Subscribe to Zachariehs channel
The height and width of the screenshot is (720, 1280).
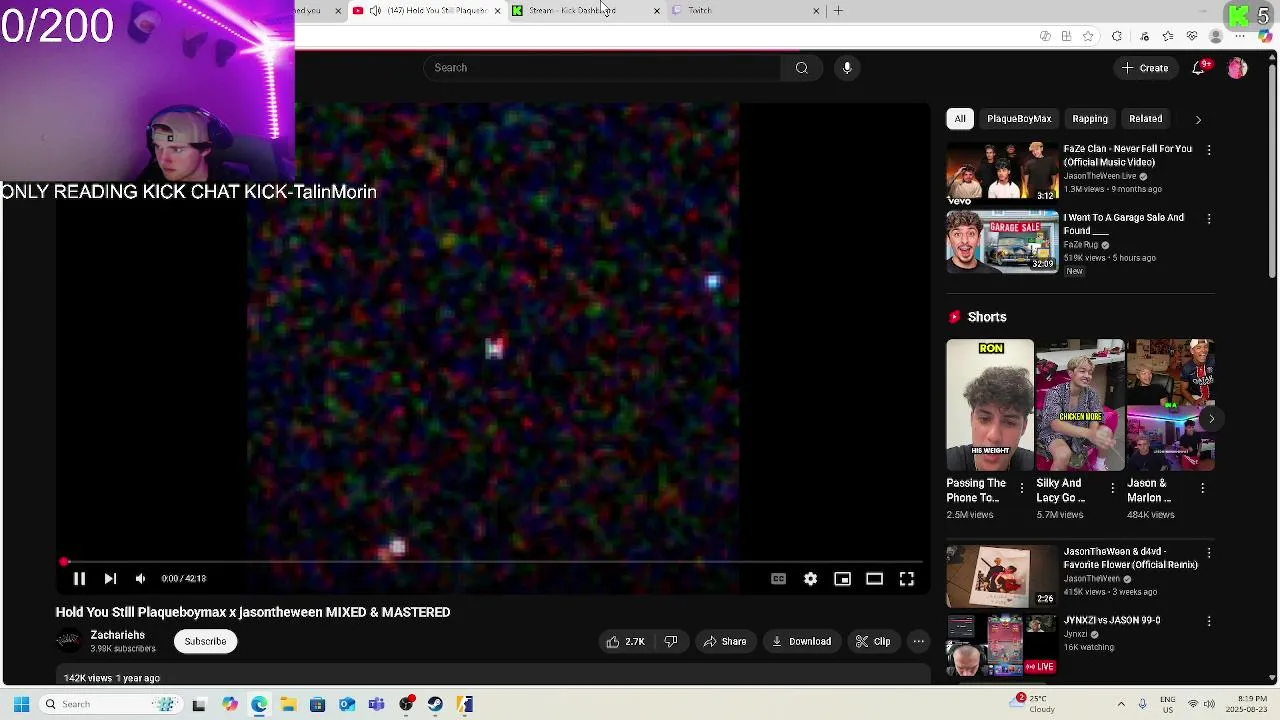(205, 641)
